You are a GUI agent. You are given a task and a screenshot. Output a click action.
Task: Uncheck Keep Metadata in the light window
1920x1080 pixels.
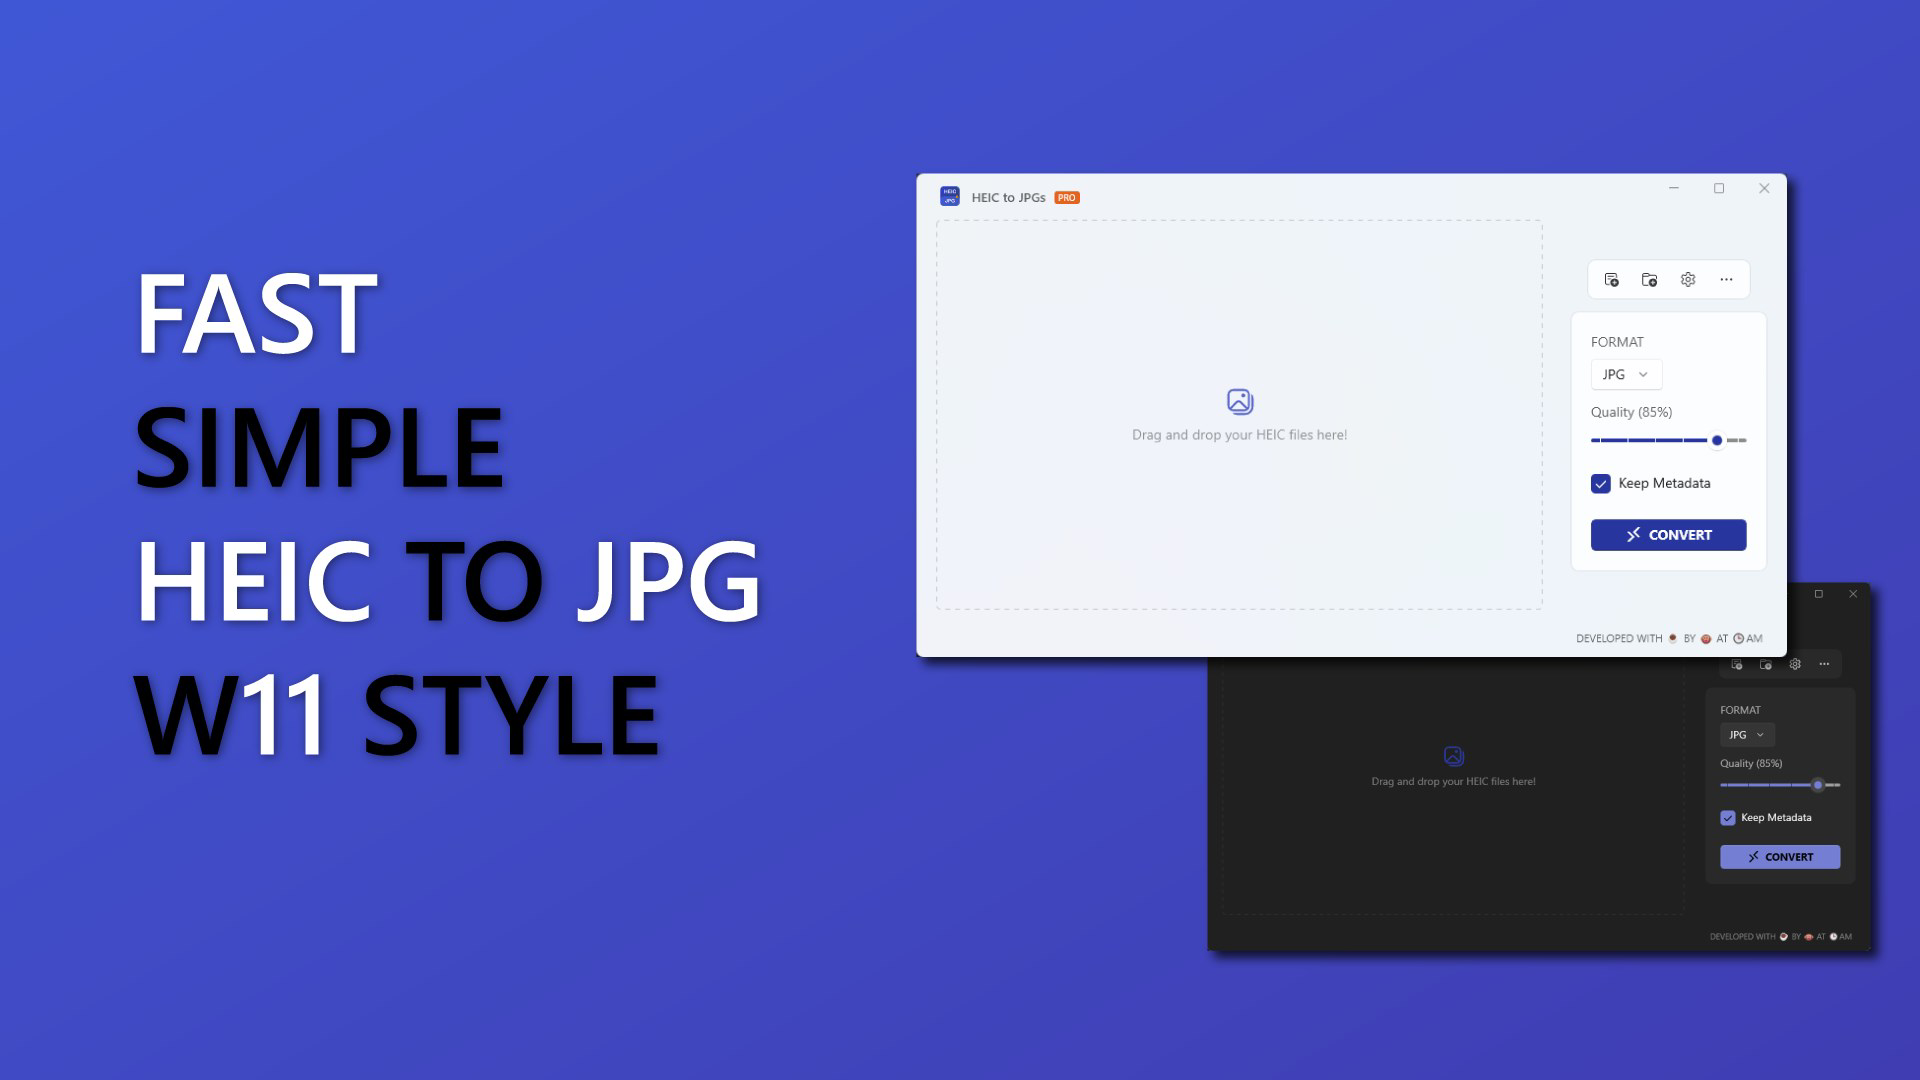(1603, 484)
